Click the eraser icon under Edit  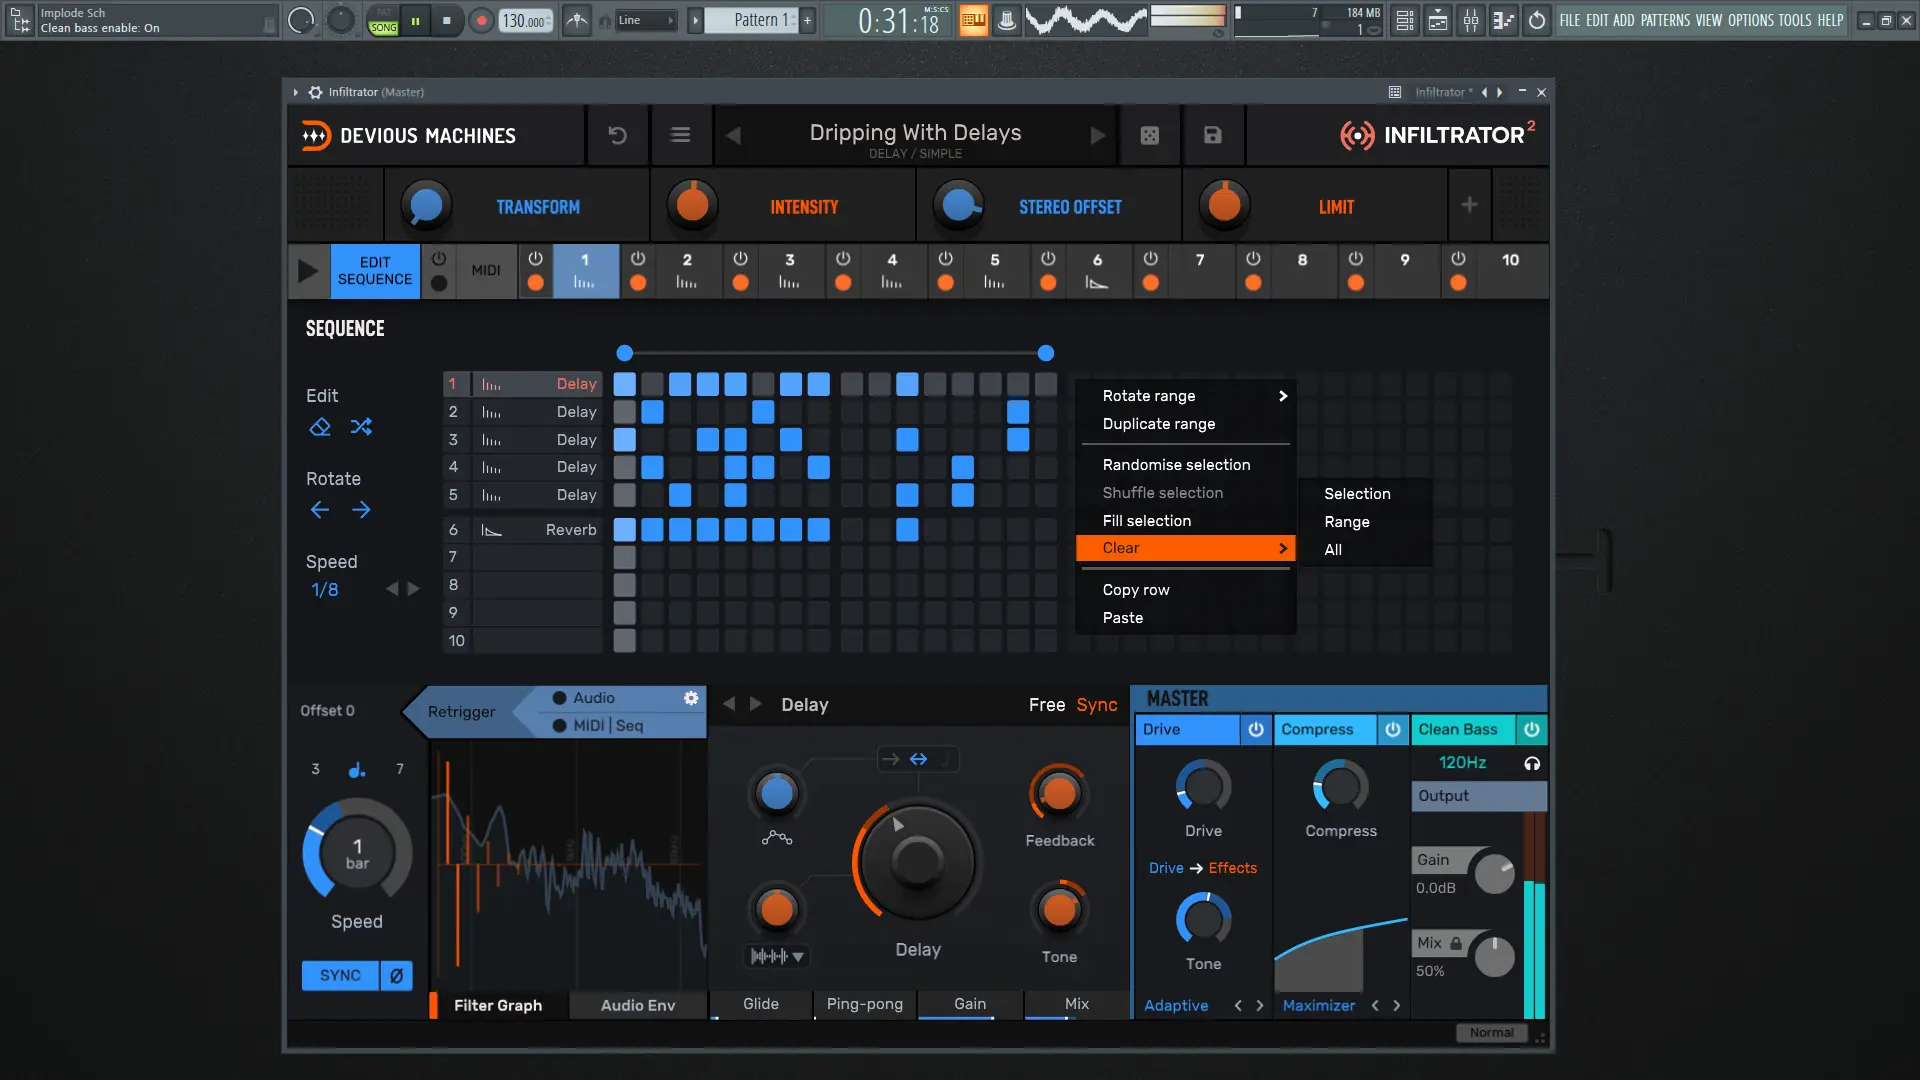click(320, 427)
